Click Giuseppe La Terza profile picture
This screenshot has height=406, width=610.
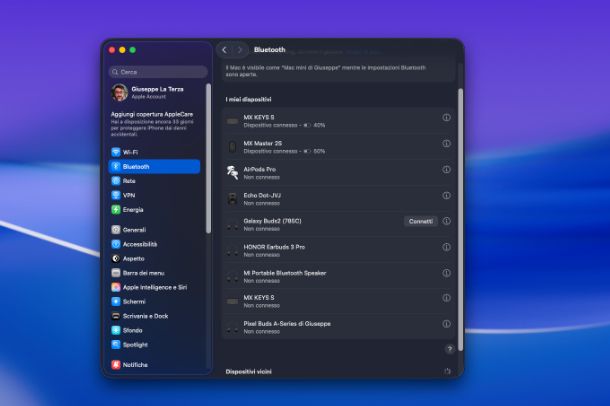(119, 93)
